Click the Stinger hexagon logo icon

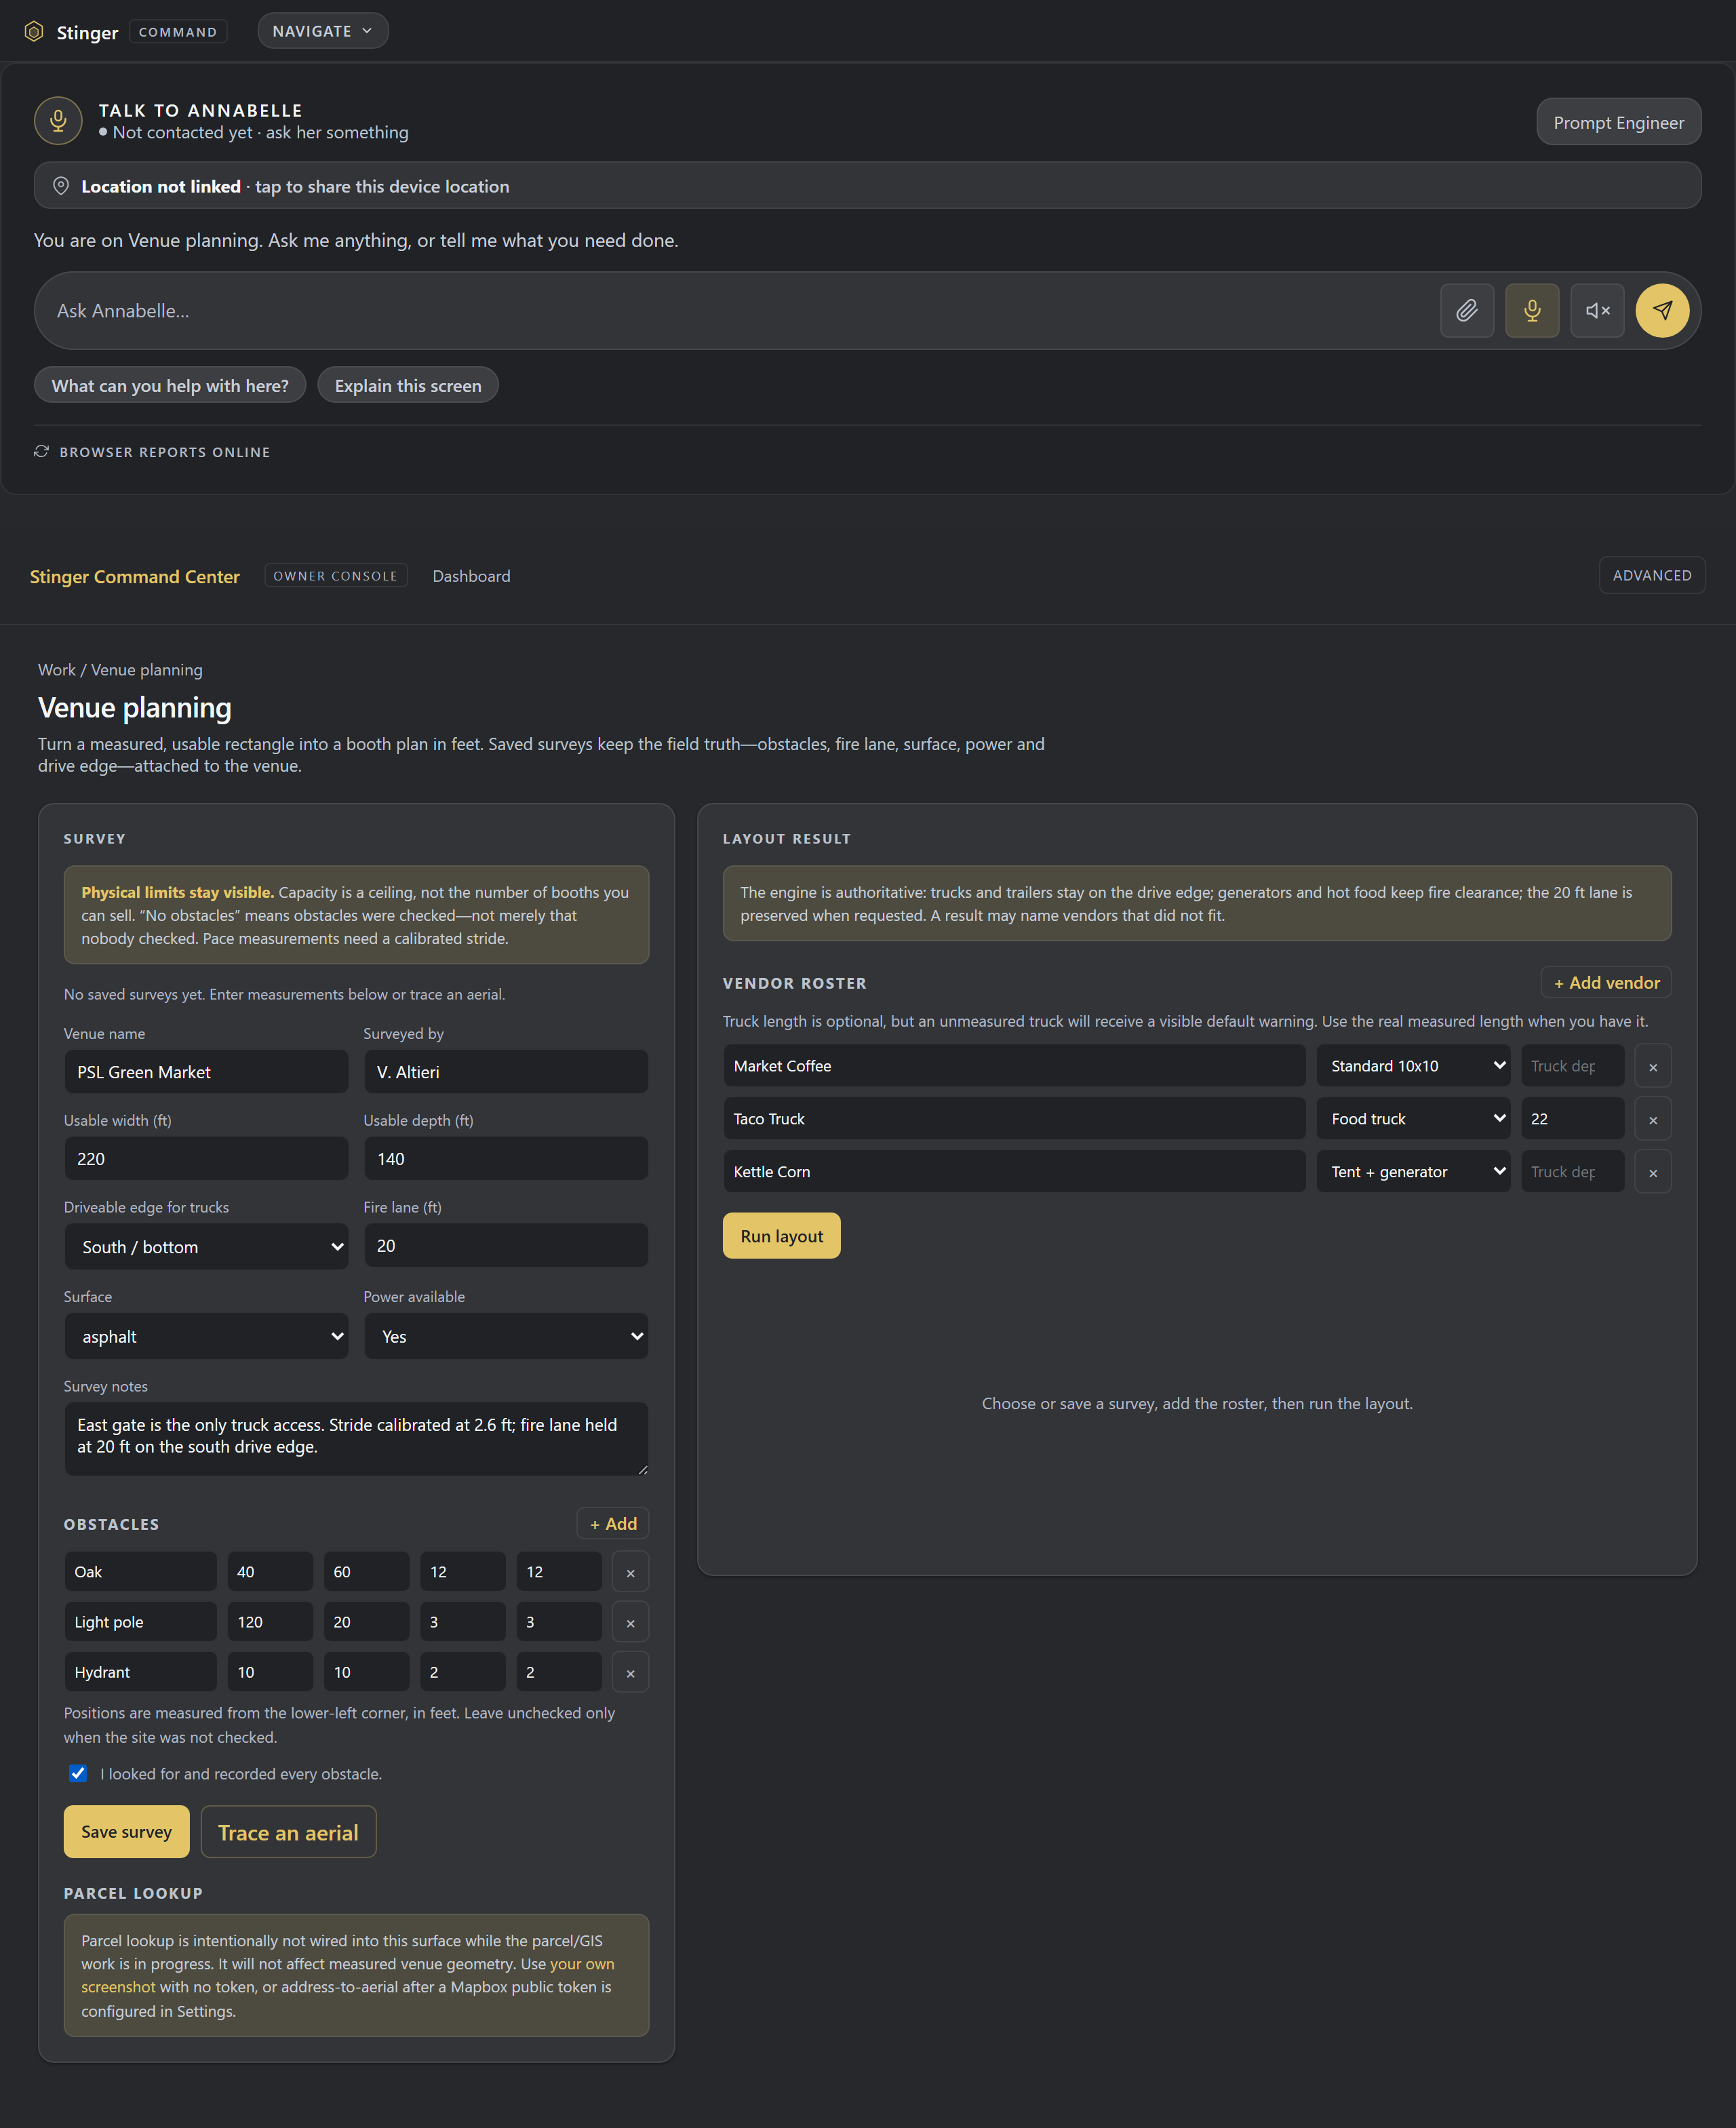[34, 32]
